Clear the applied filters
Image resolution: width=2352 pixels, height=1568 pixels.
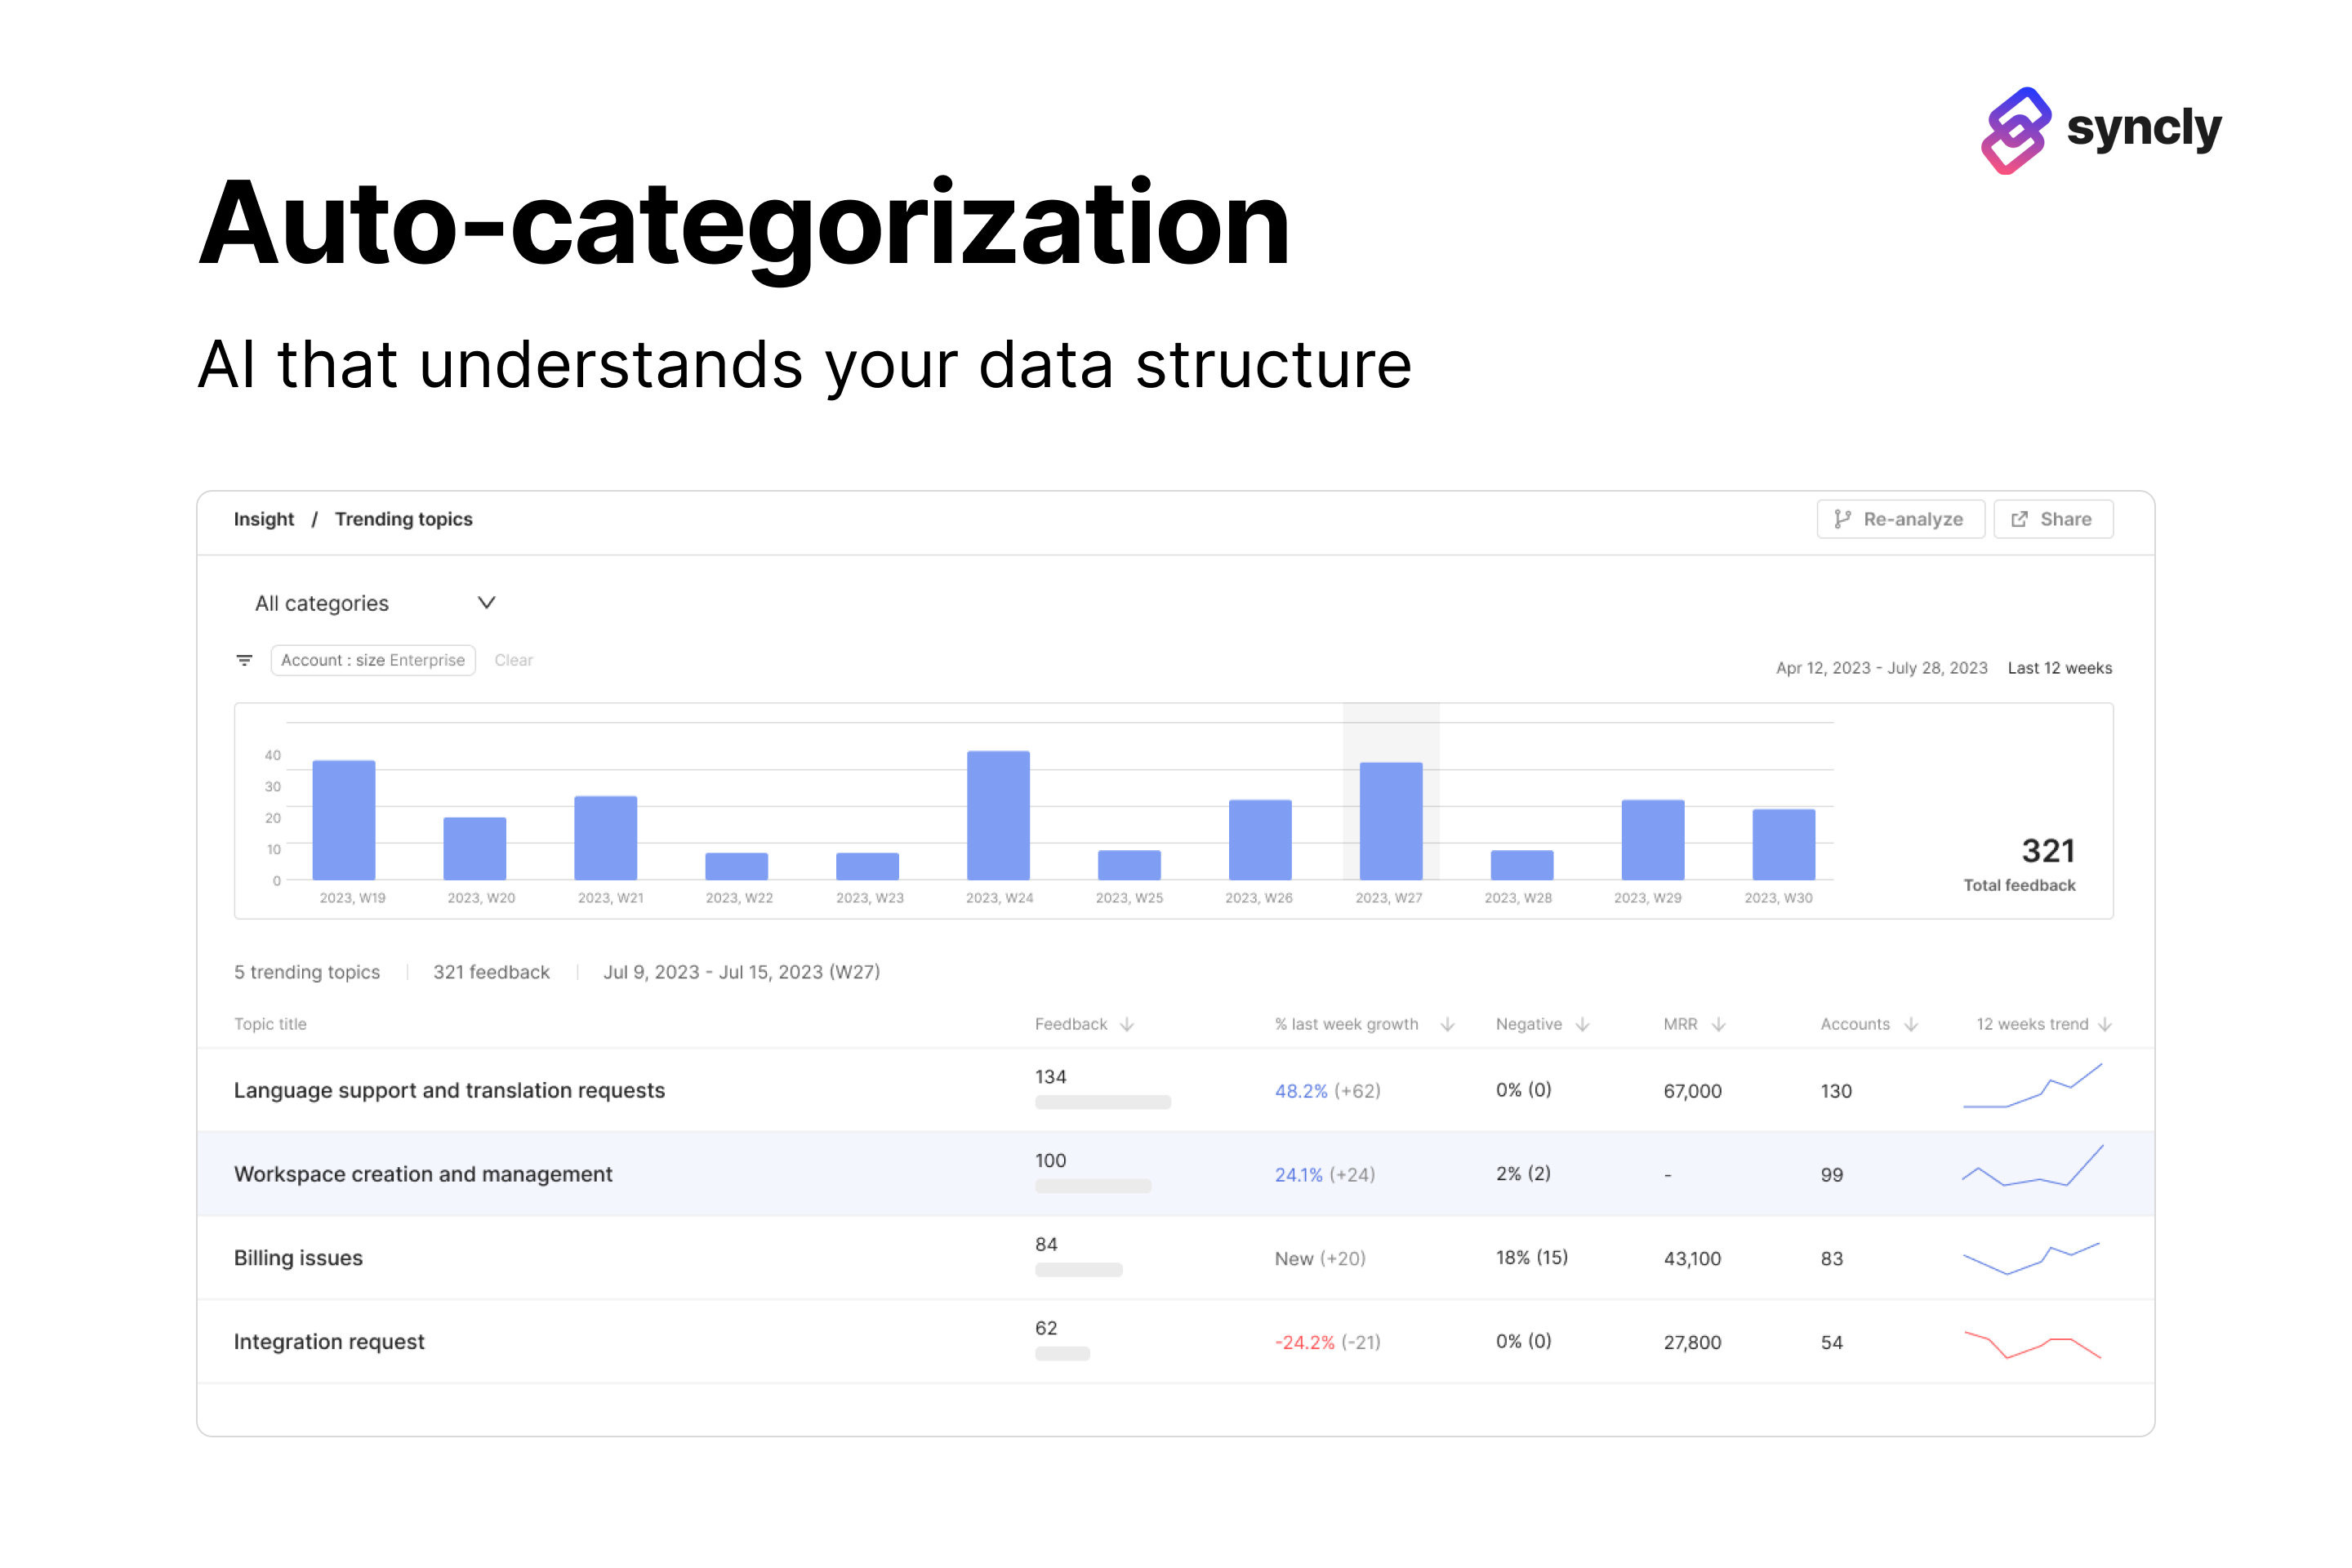(513, 660)
